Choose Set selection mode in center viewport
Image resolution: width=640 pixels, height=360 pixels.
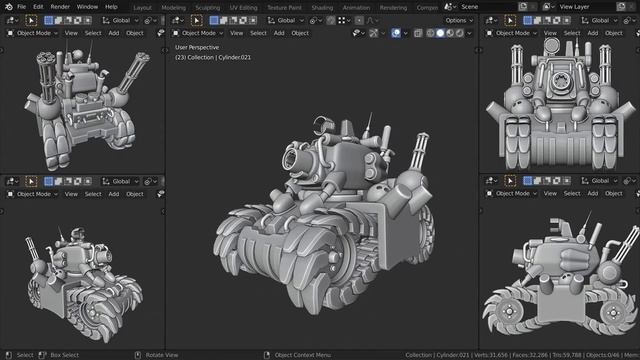214,20
